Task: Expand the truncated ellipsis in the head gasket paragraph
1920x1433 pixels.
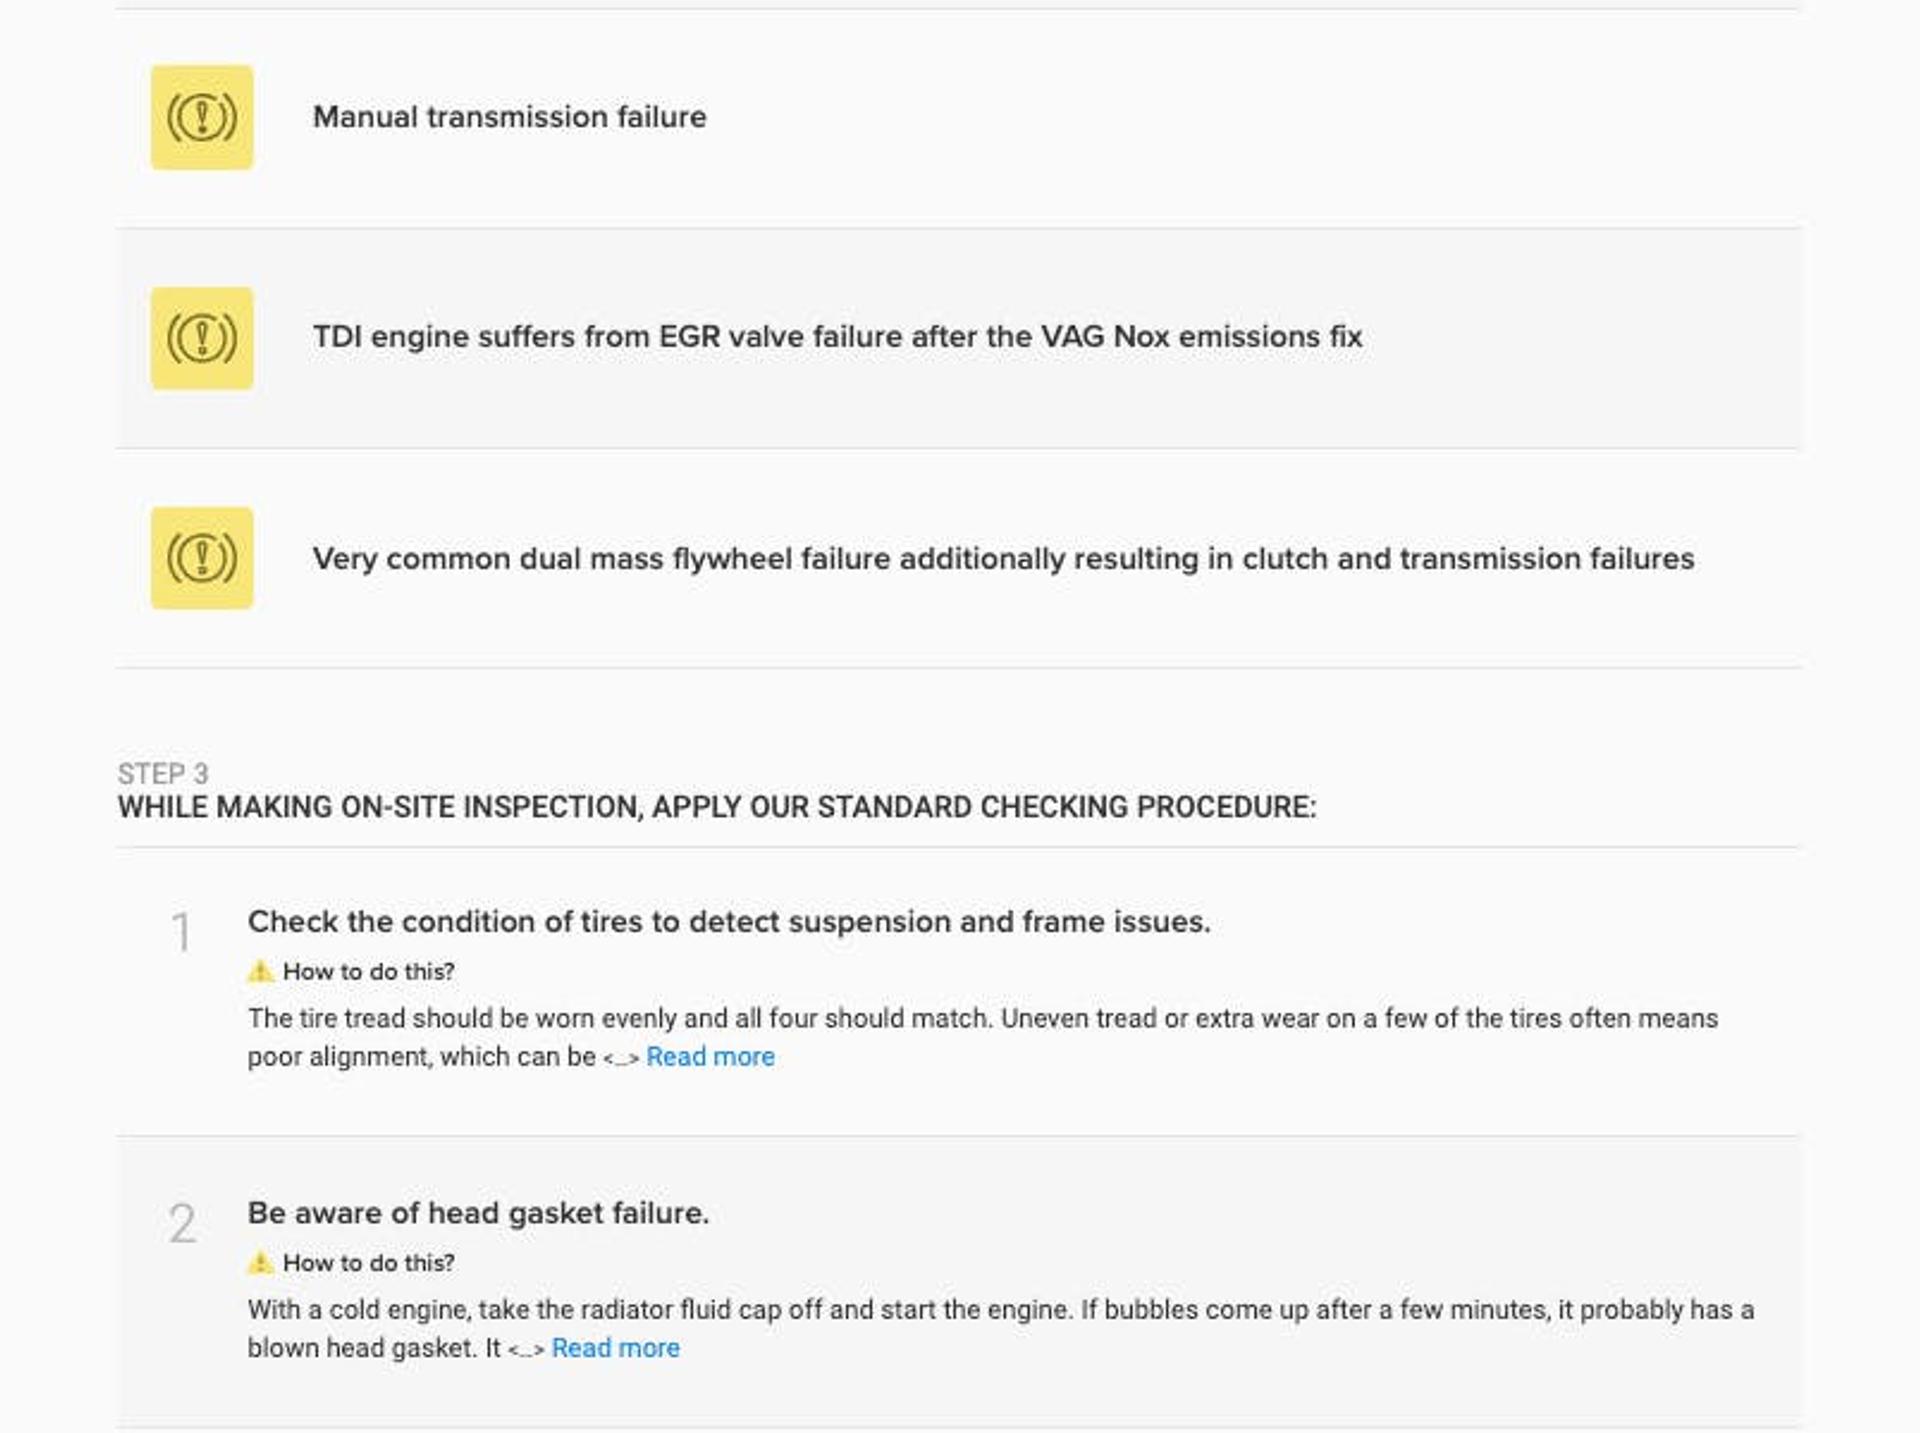Action: click(x=526, y=1350)
